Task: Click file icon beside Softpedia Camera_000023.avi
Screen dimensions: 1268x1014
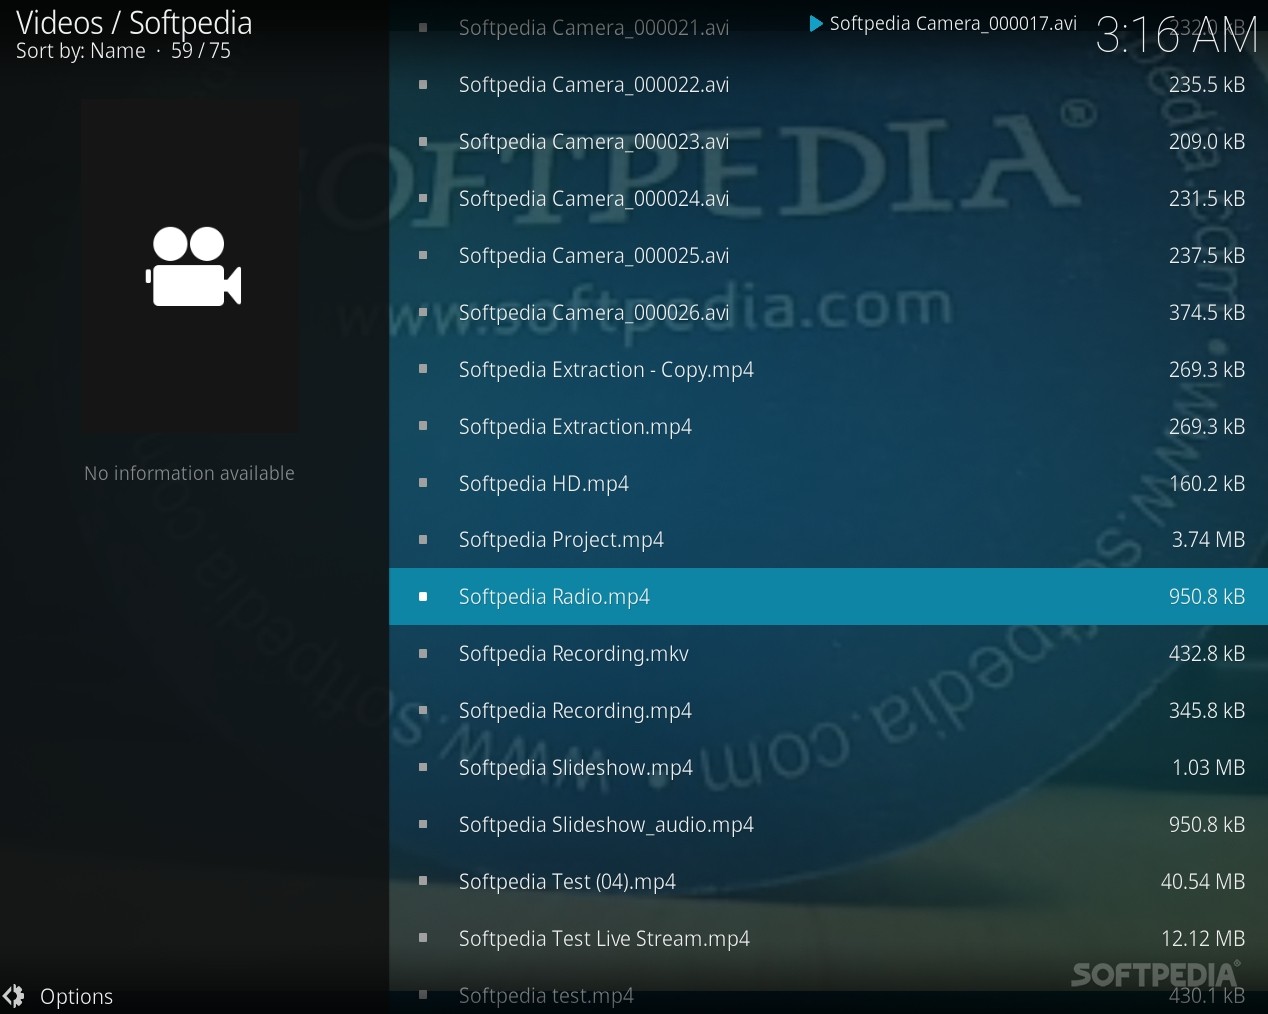Action: pyautogui.click(x=423, y=142)
